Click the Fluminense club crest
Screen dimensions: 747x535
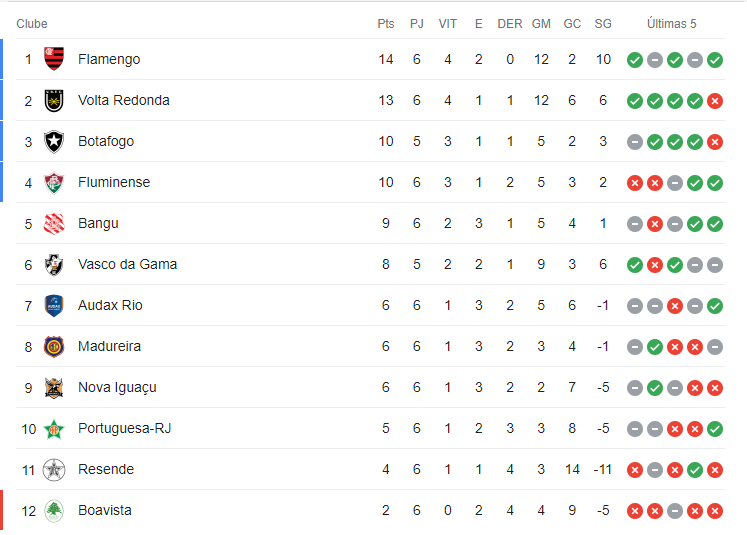(54, 182)
